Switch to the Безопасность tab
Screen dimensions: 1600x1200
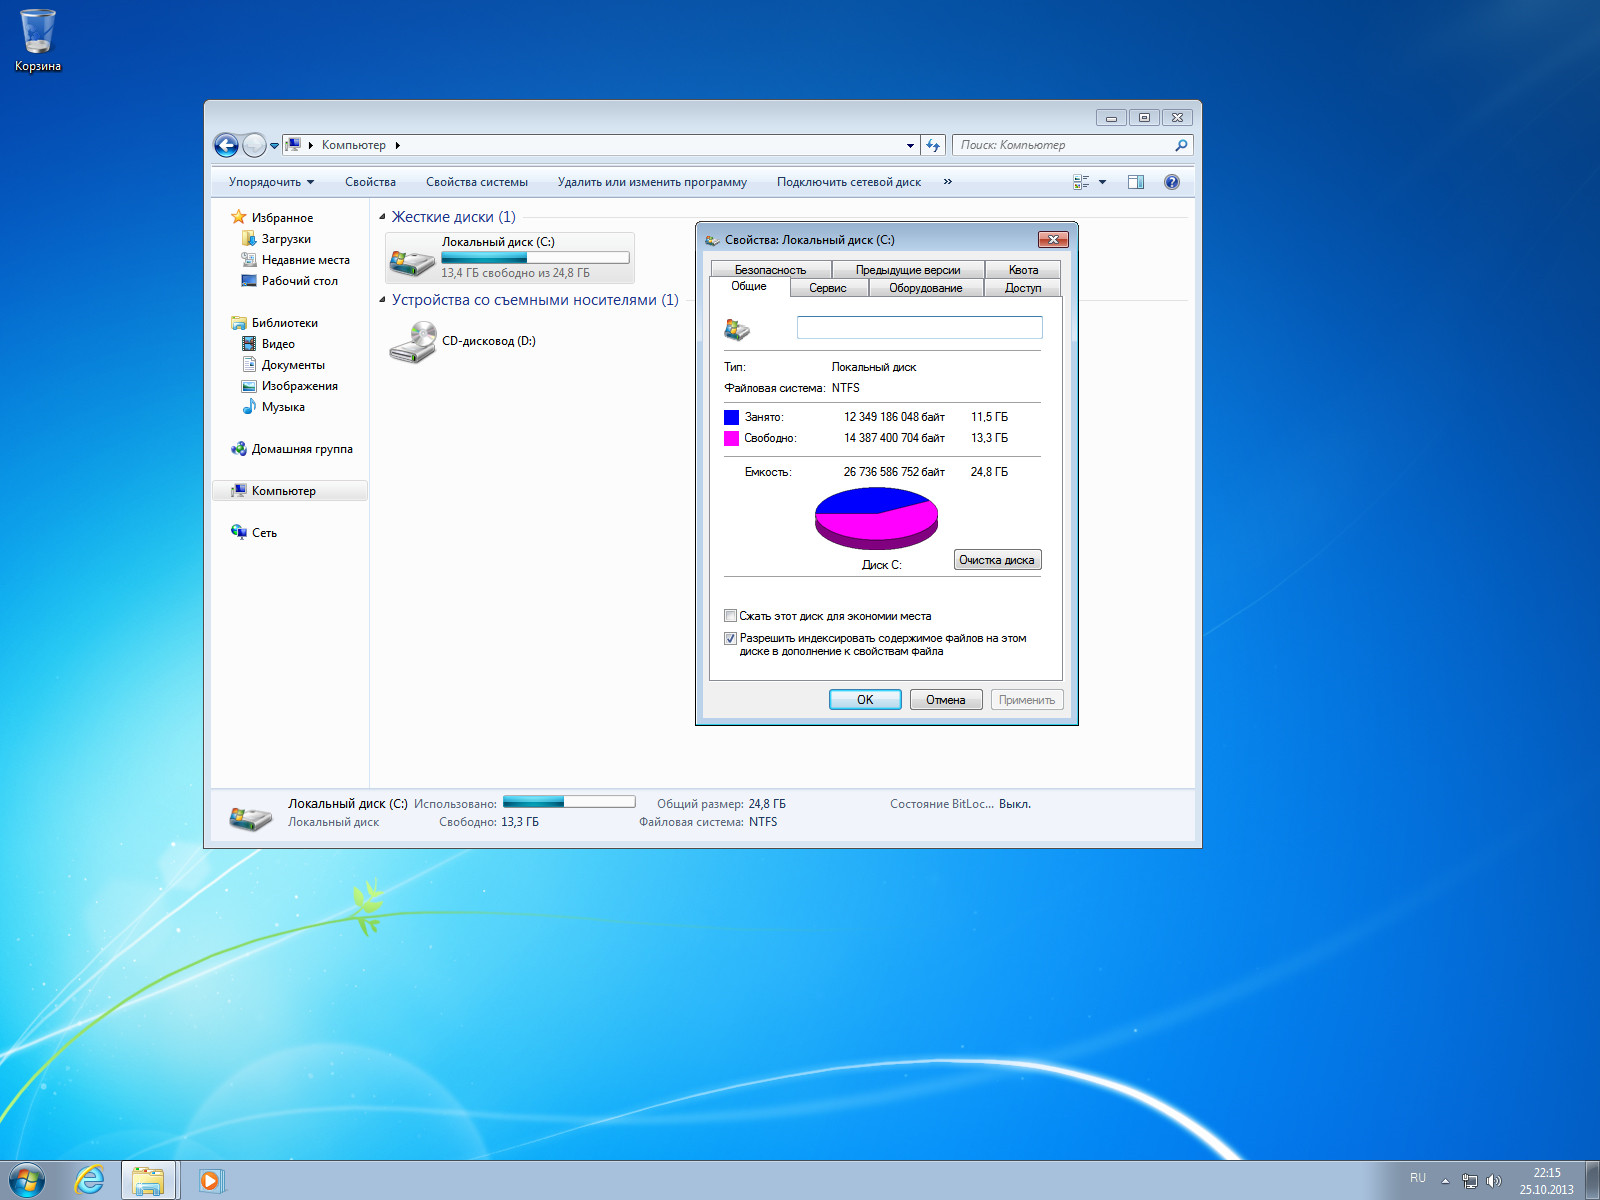(x=770, y=270)
